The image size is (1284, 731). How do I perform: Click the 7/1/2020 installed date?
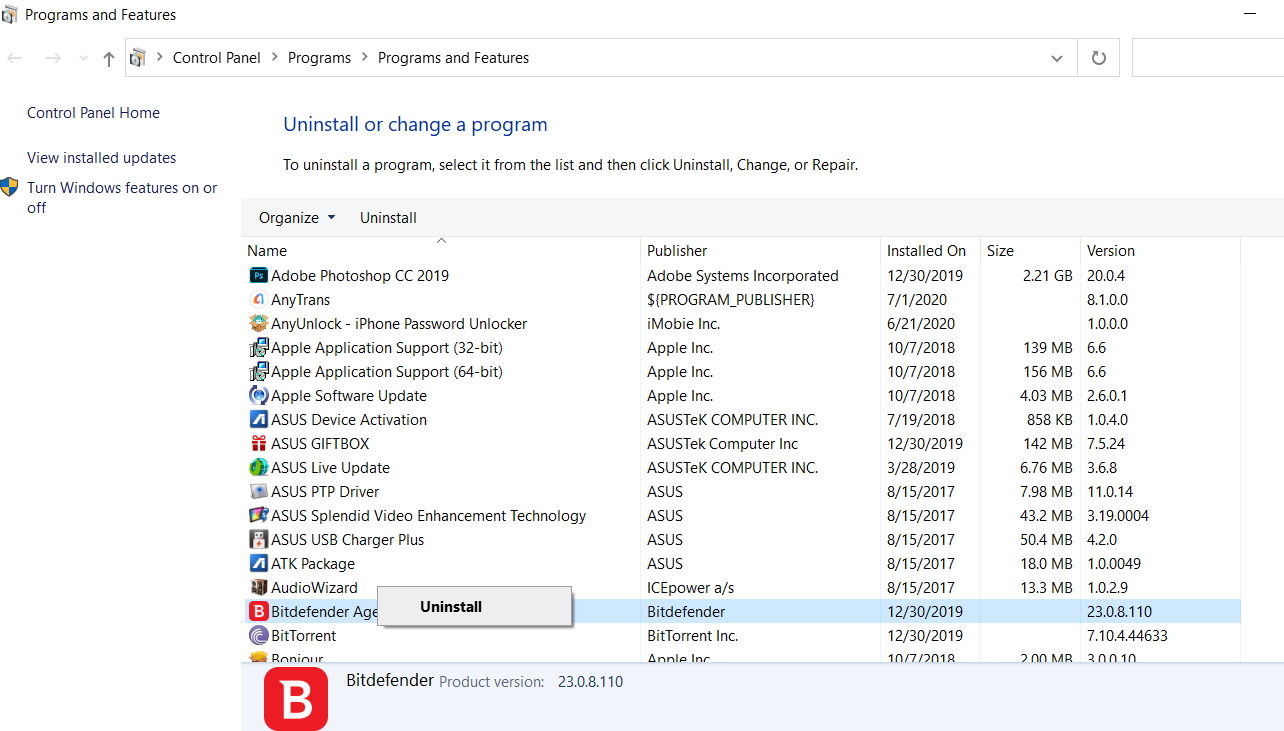(x=917, y=300)
